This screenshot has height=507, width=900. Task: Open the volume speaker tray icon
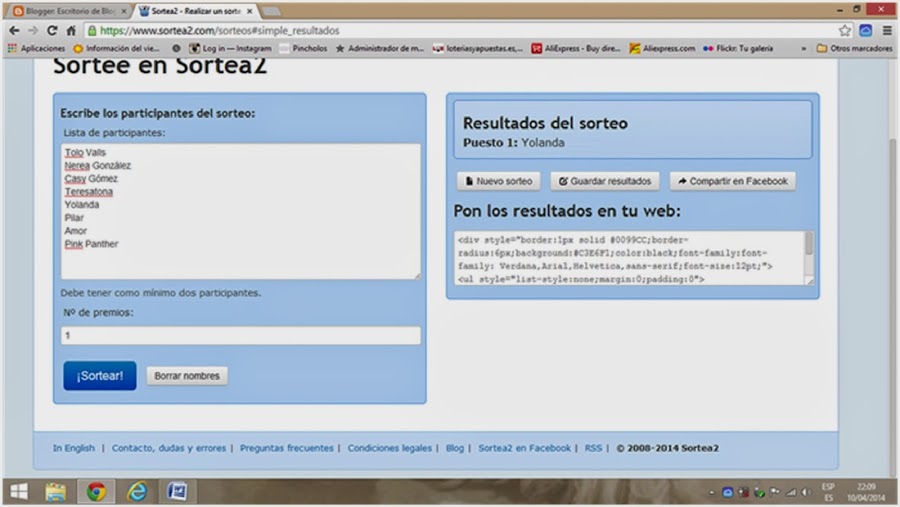tap(806, 492)
